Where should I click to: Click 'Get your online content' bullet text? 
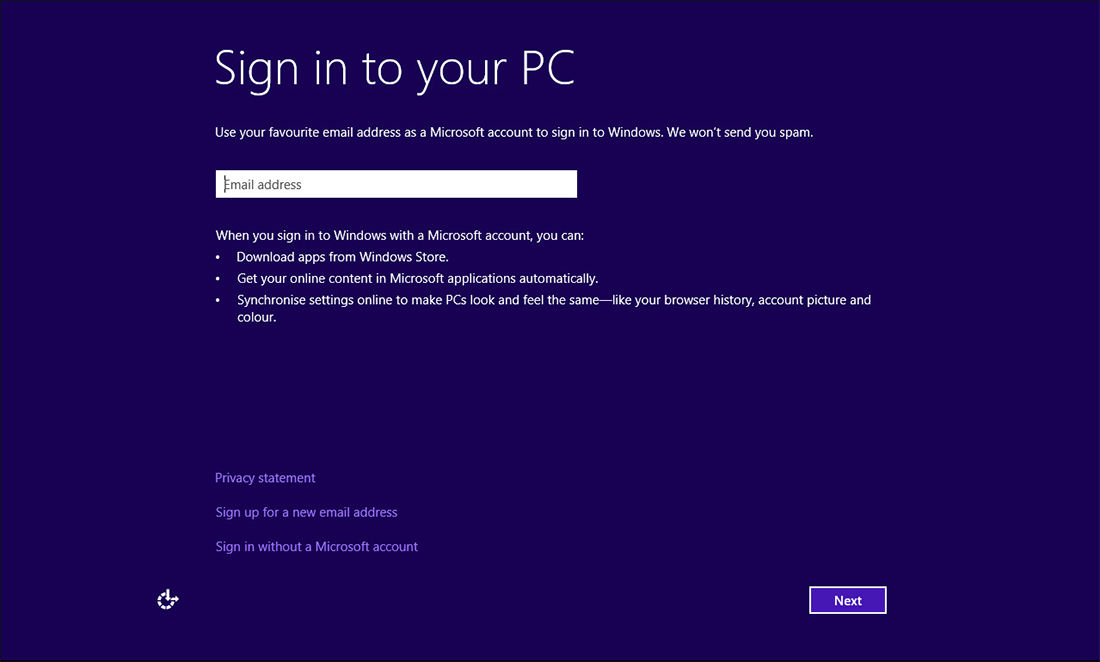pos(417,278)
